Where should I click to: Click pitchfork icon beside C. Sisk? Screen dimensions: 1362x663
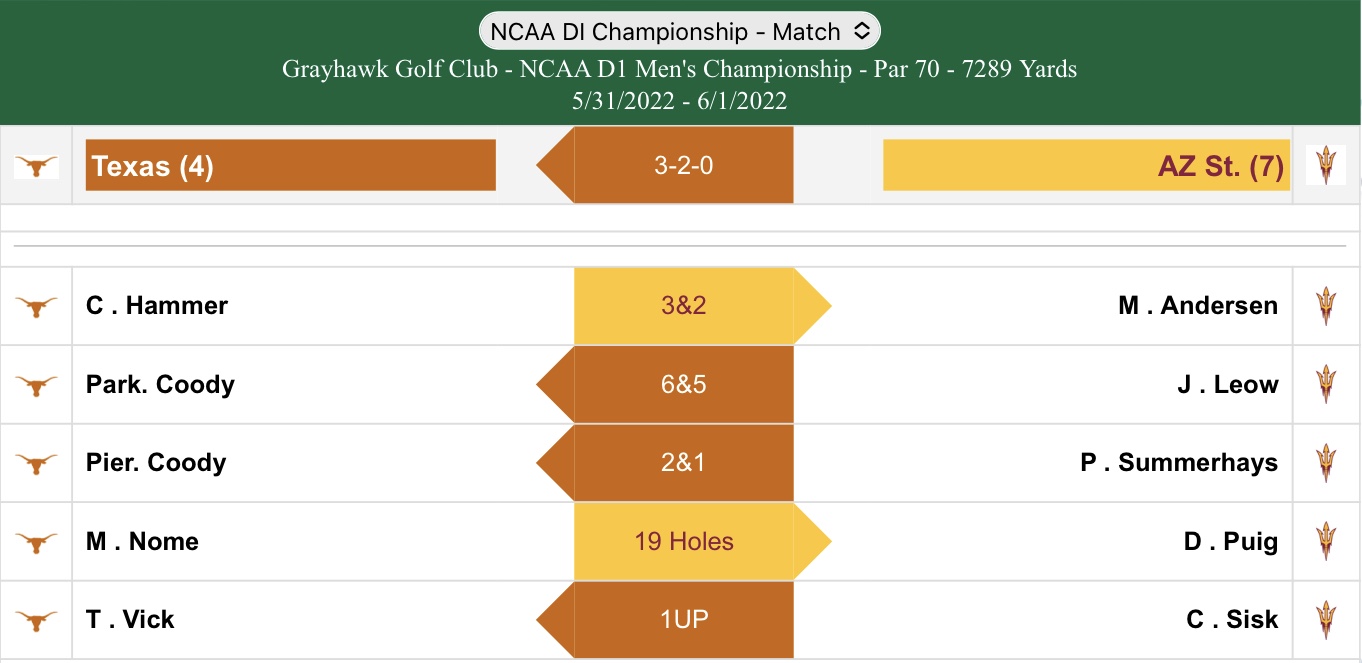[x=1326, y=620]
